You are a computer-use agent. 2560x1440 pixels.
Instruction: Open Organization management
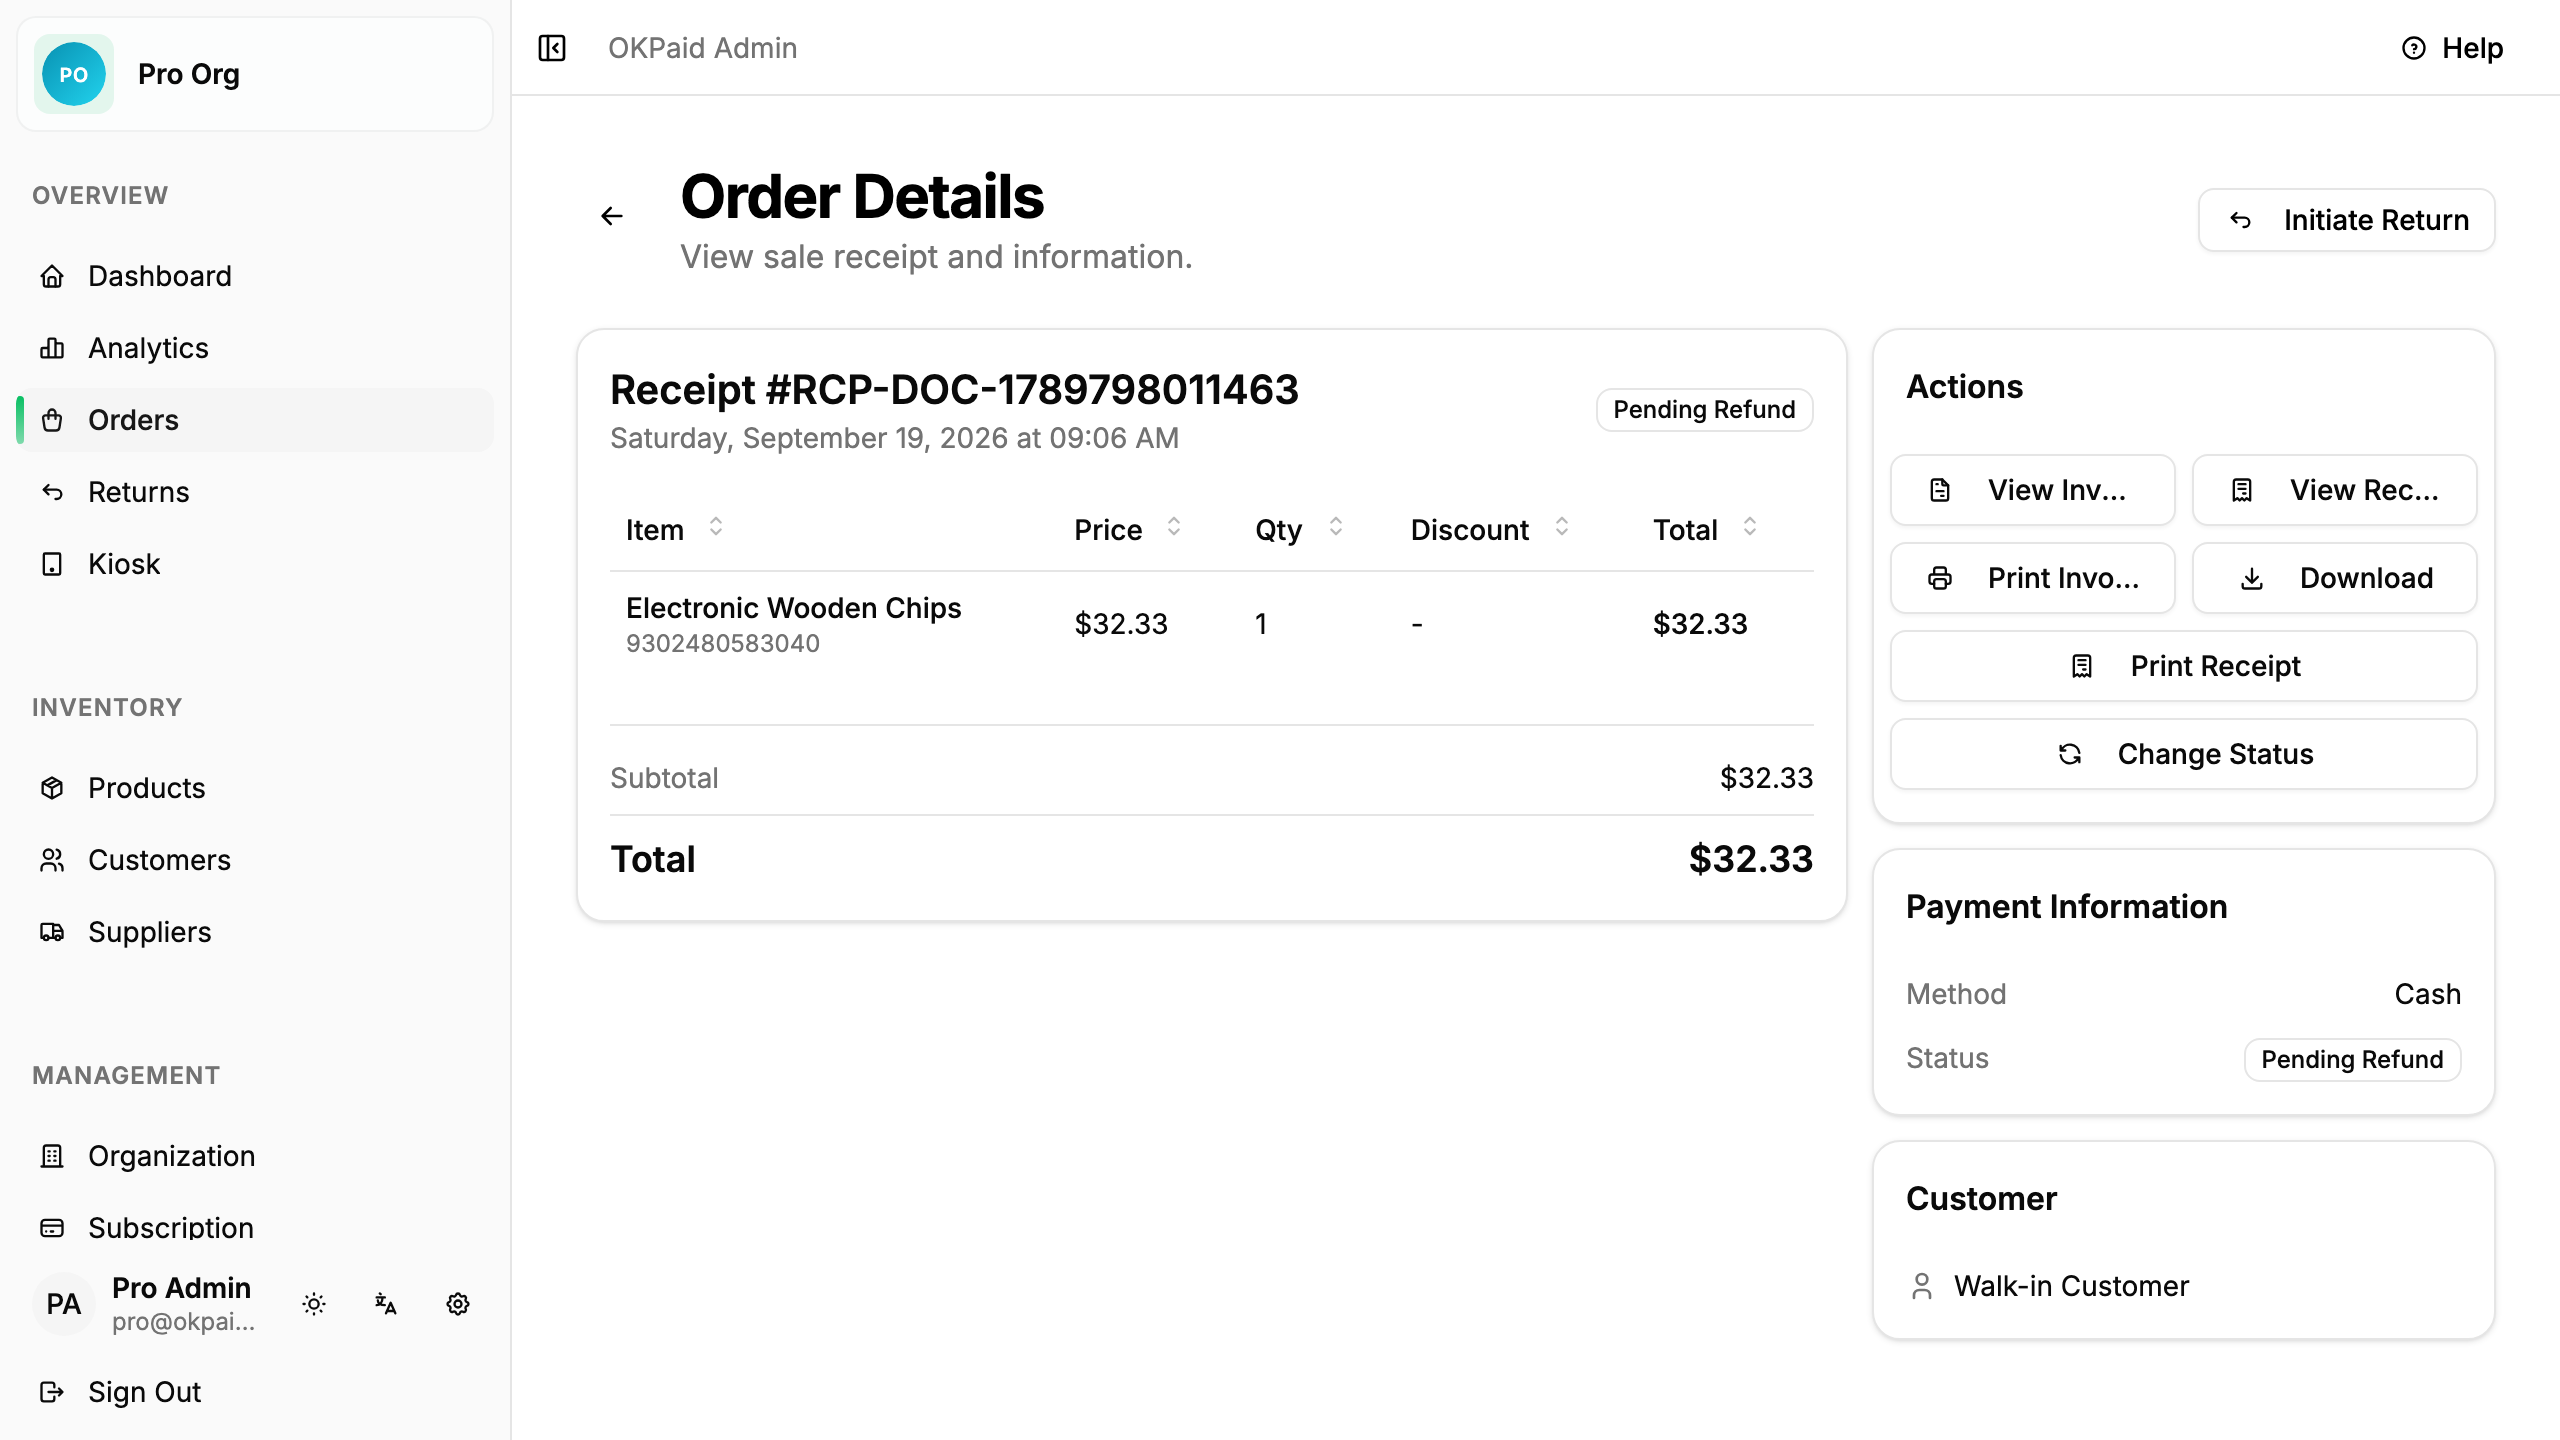coord(255,1156)
